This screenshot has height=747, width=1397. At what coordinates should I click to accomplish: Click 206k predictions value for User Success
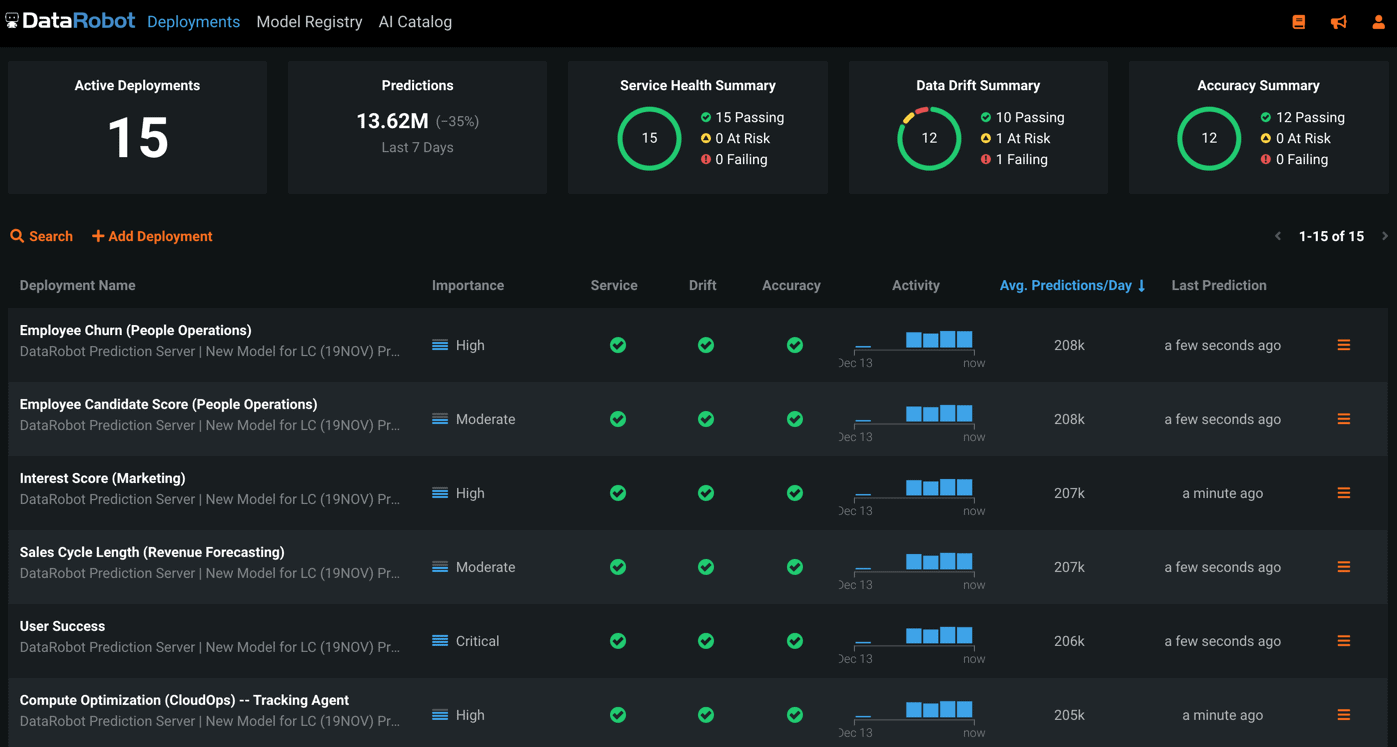coord(1069,641)
